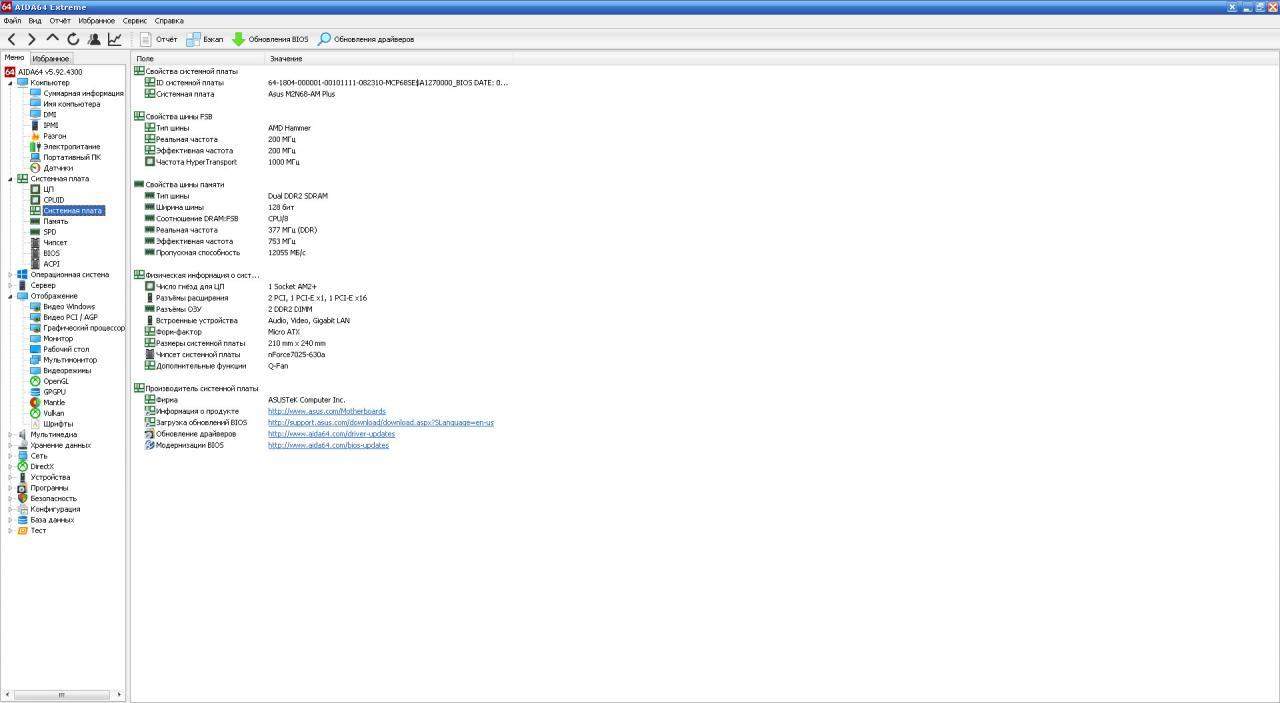
Task: Select Графический процессор in the tree
Action: [x=84, y=328]
